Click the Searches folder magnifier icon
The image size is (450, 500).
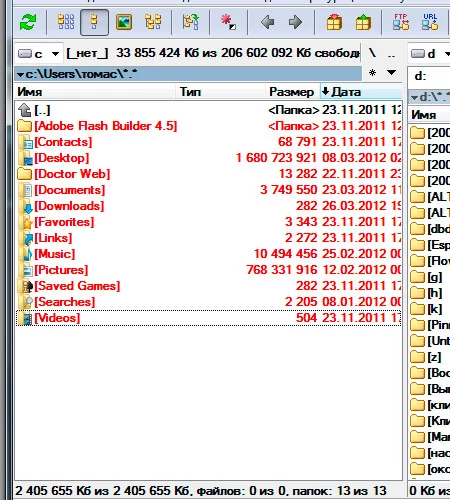coord(25,302)
